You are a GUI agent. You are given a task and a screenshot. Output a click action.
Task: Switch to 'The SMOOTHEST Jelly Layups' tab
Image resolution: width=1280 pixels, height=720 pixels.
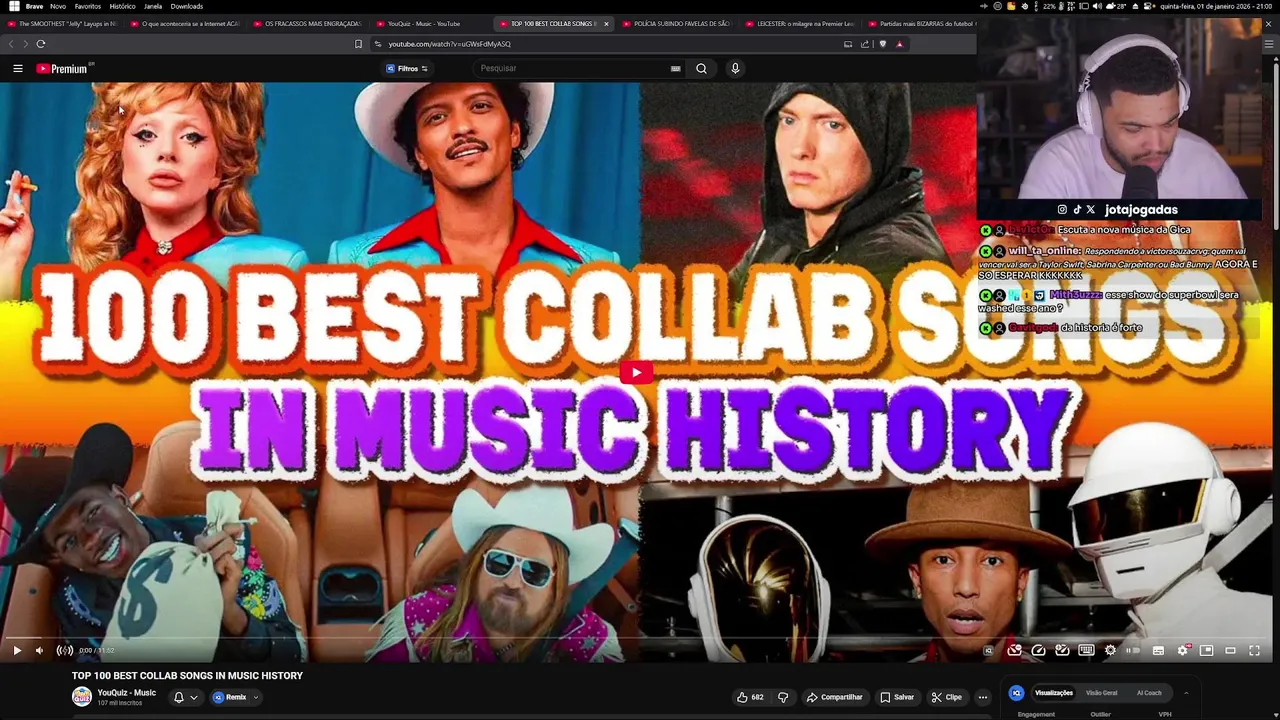click(65, 23)
